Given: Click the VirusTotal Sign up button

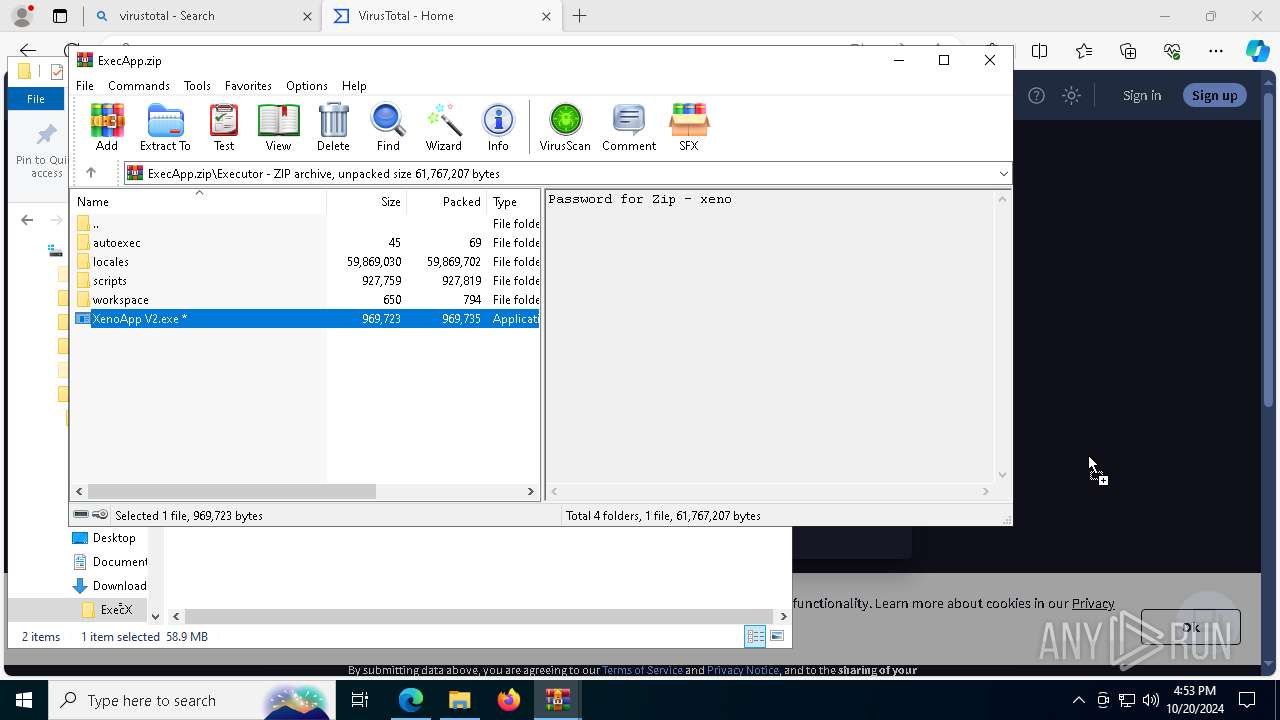Looking at the screenshot, I should pyautogui.click(x=1215, y=95).
